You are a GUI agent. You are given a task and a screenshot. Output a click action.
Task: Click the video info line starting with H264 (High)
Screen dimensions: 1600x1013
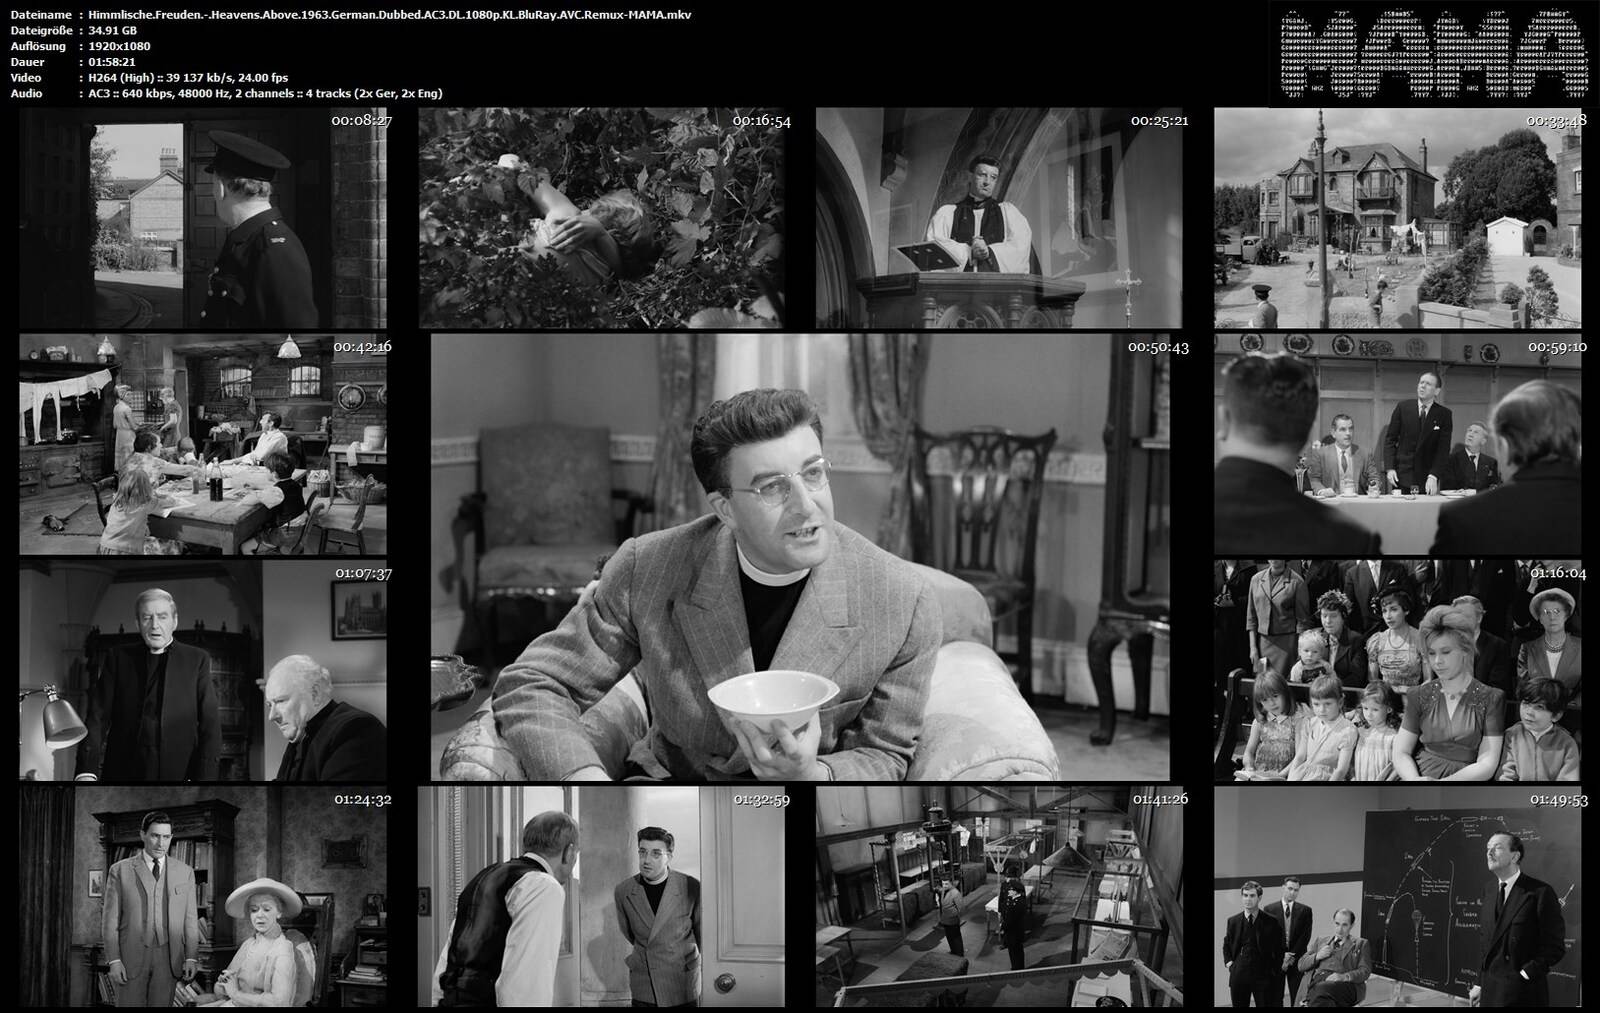pos(188,78)
